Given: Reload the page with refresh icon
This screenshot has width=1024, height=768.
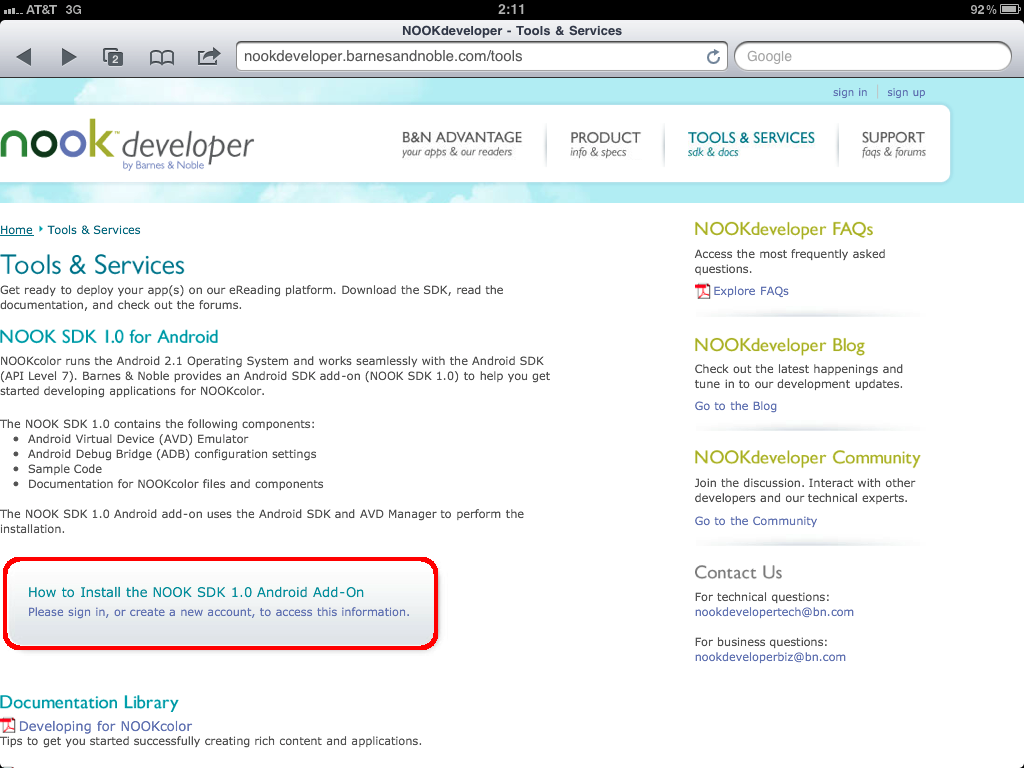Looking at the screenshot, I should tap(713, 57).
